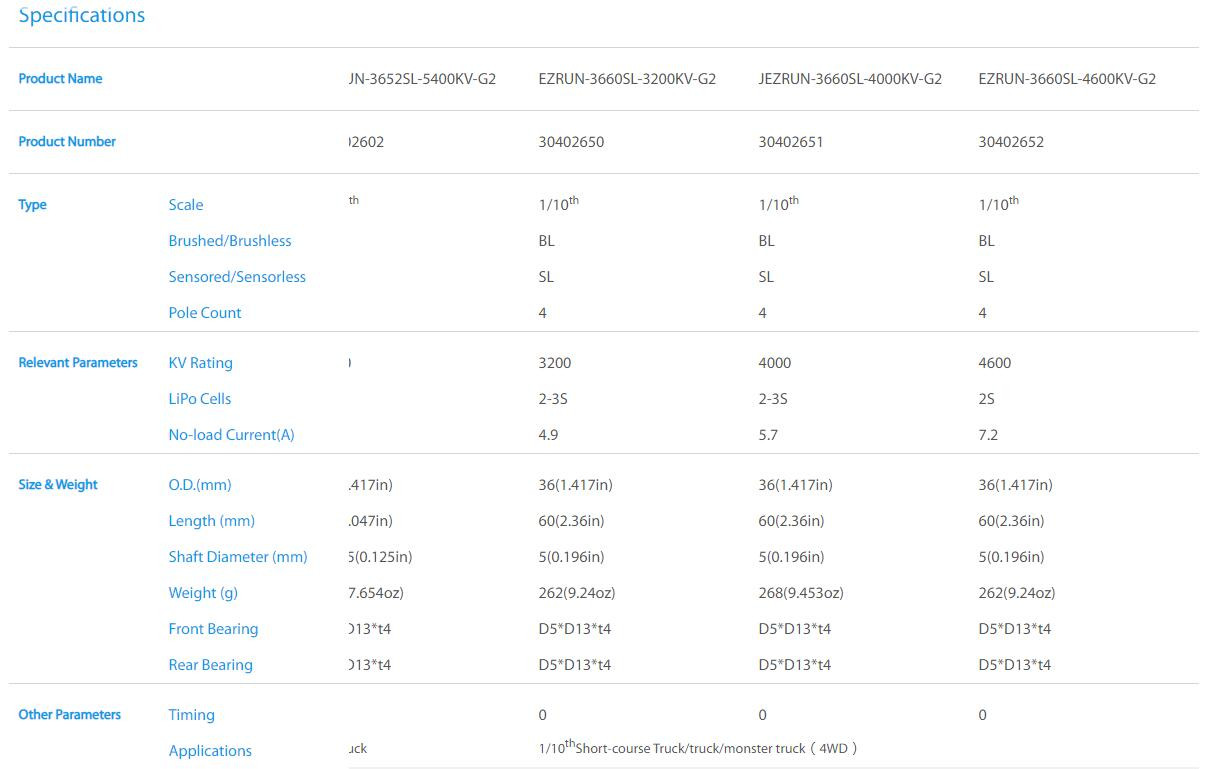Click the Specifications heading
The image size is (1211, 769).
click(x=82, y=15)
